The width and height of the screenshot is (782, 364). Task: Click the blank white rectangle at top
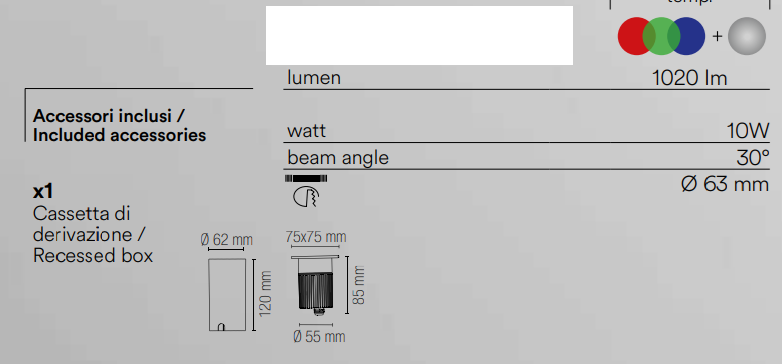tap(419, 35)
